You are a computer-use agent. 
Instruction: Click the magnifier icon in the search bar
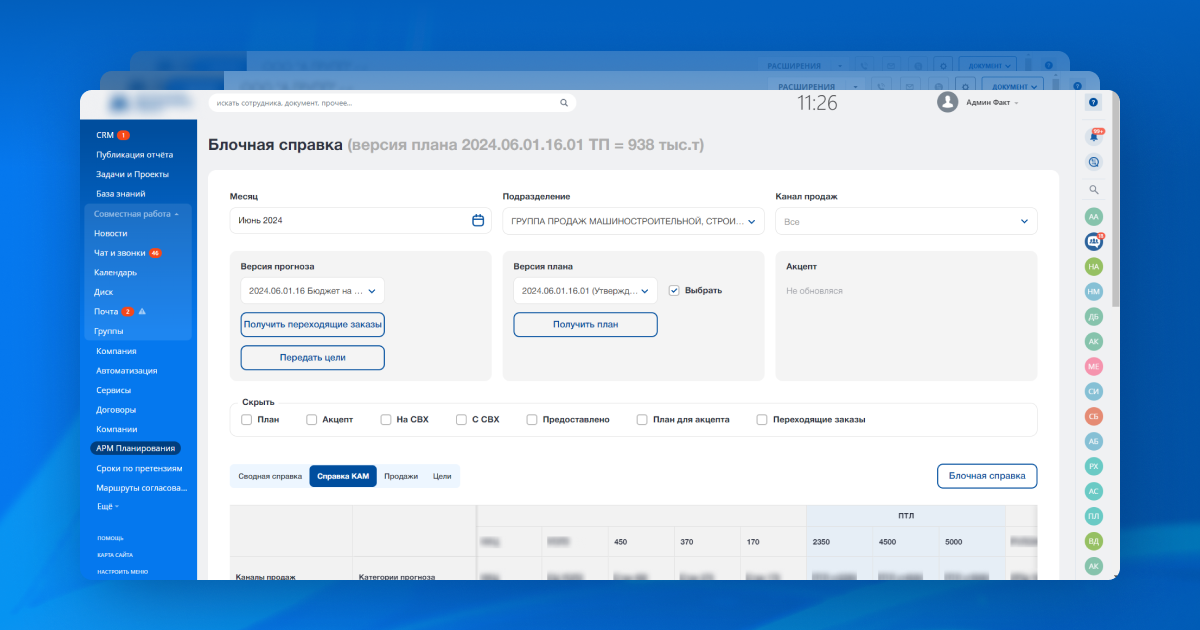(564, 103)
